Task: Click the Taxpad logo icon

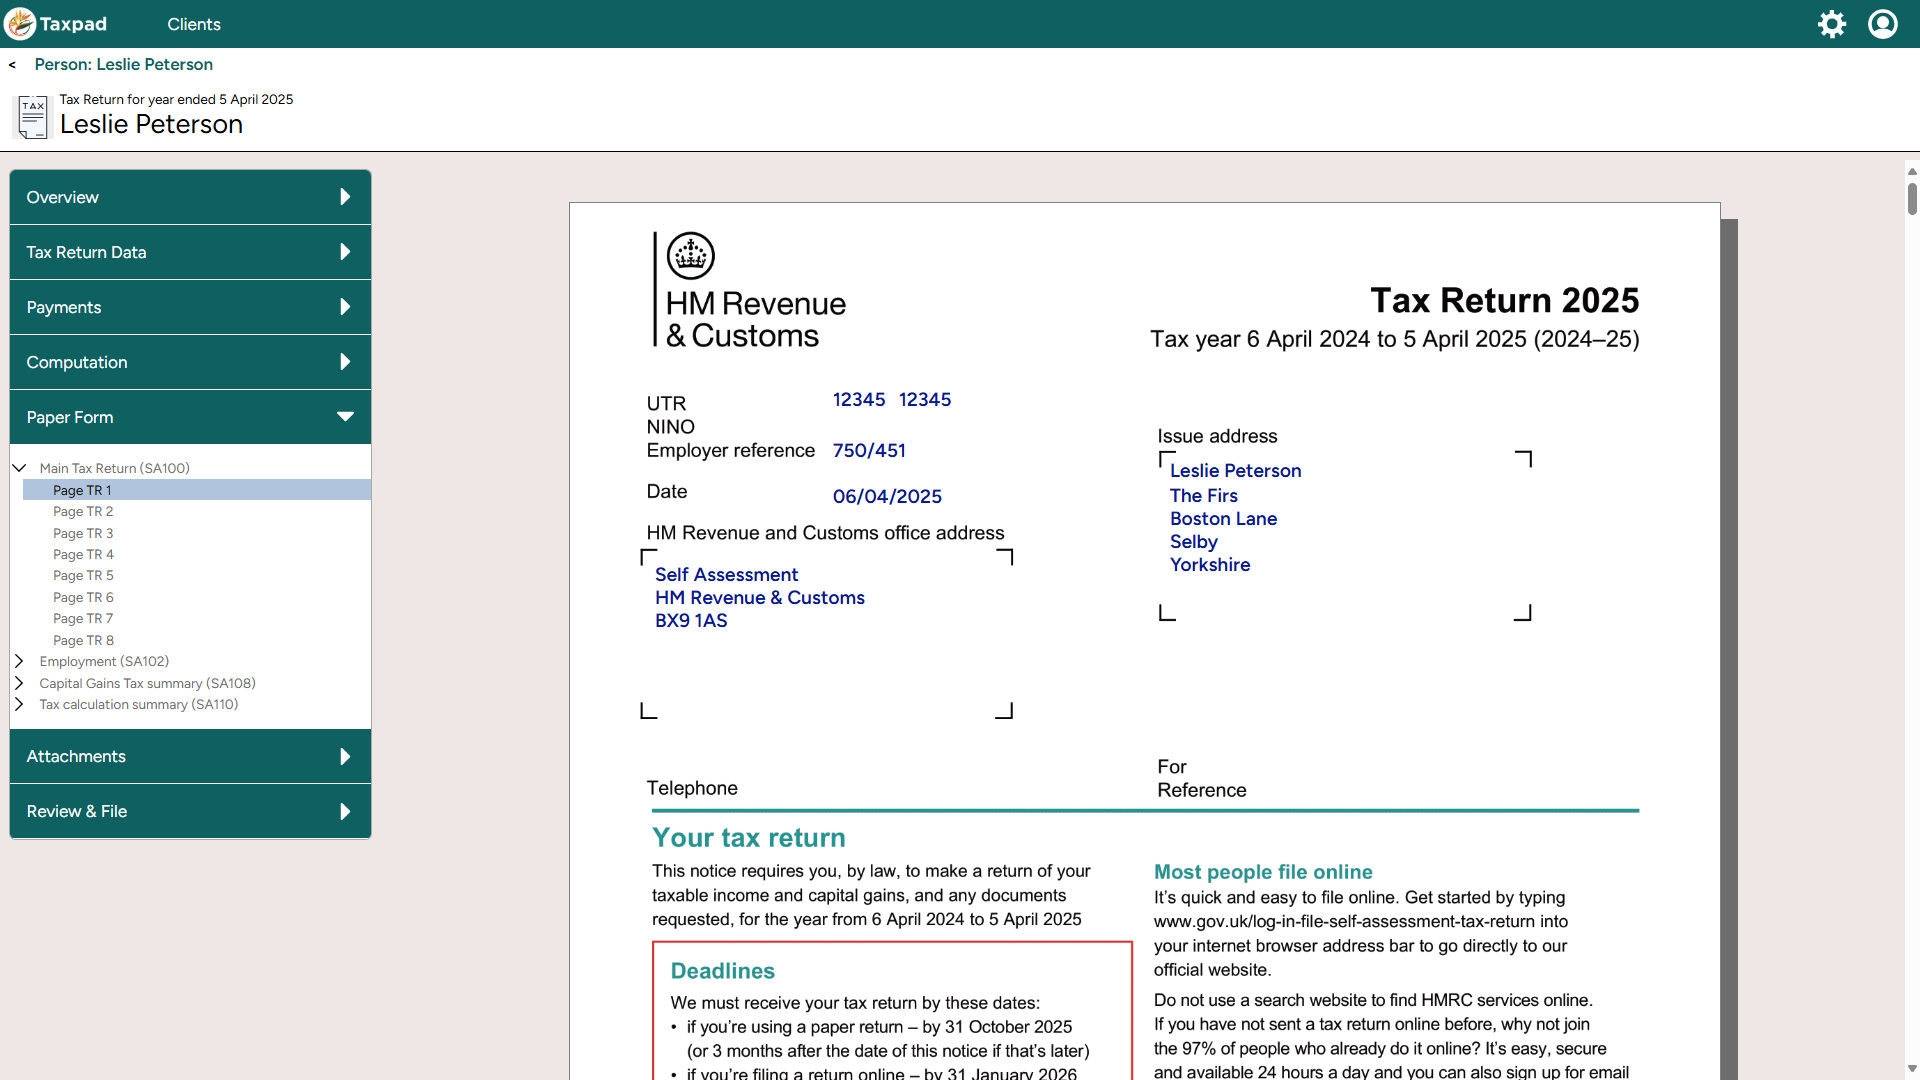Action: pos(20,24)
